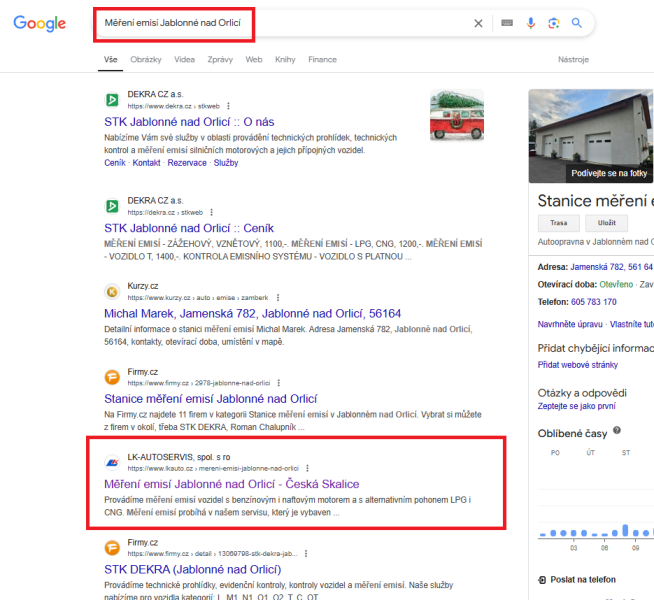
Task: Open the result STK Jablonné nad Orlicí :: Ceník
Action: (x=189, y=228)
